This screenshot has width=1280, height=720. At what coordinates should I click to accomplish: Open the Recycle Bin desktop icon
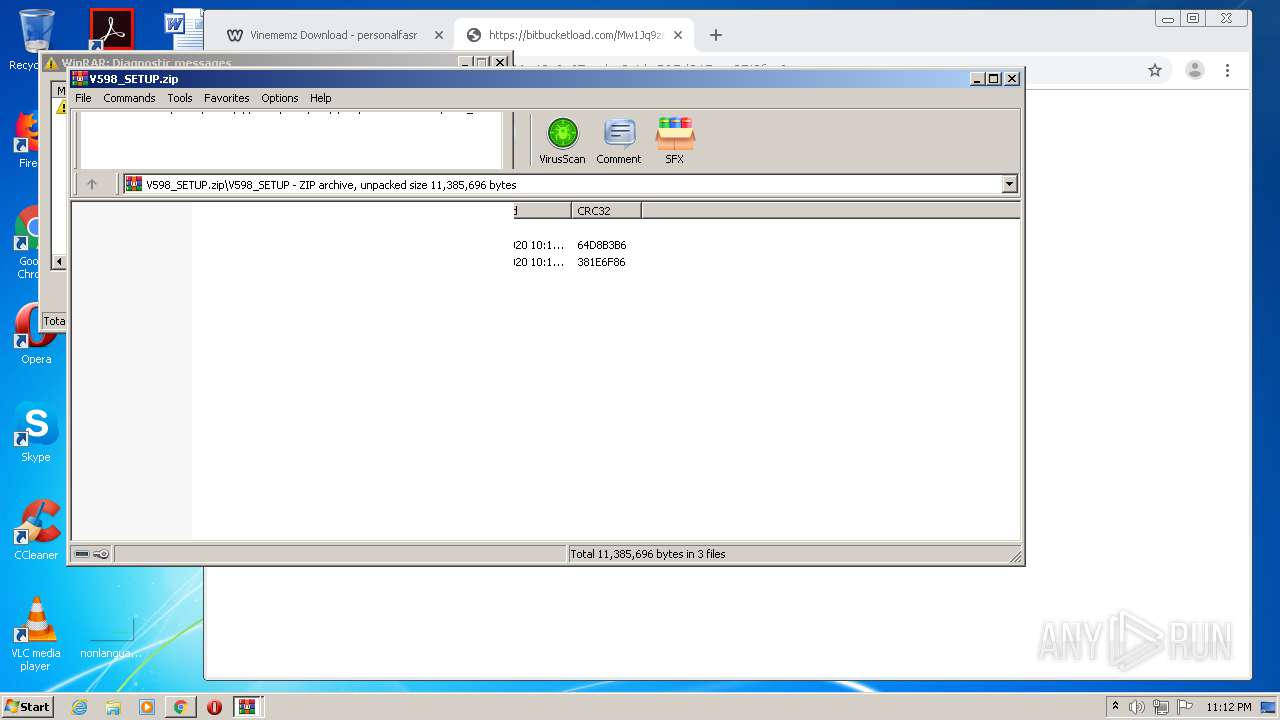tap(35, 40)
